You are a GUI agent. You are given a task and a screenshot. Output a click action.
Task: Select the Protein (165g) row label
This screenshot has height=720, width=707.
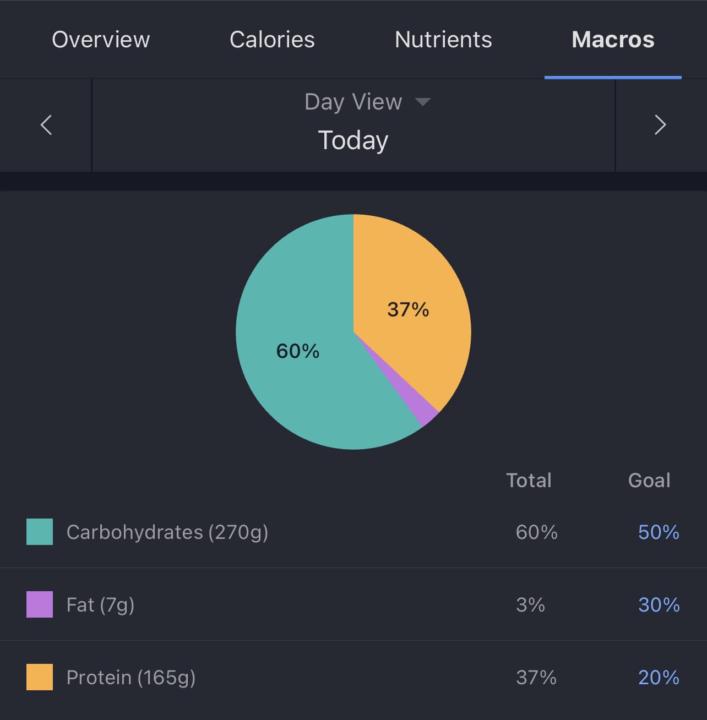tap(131, 677)
